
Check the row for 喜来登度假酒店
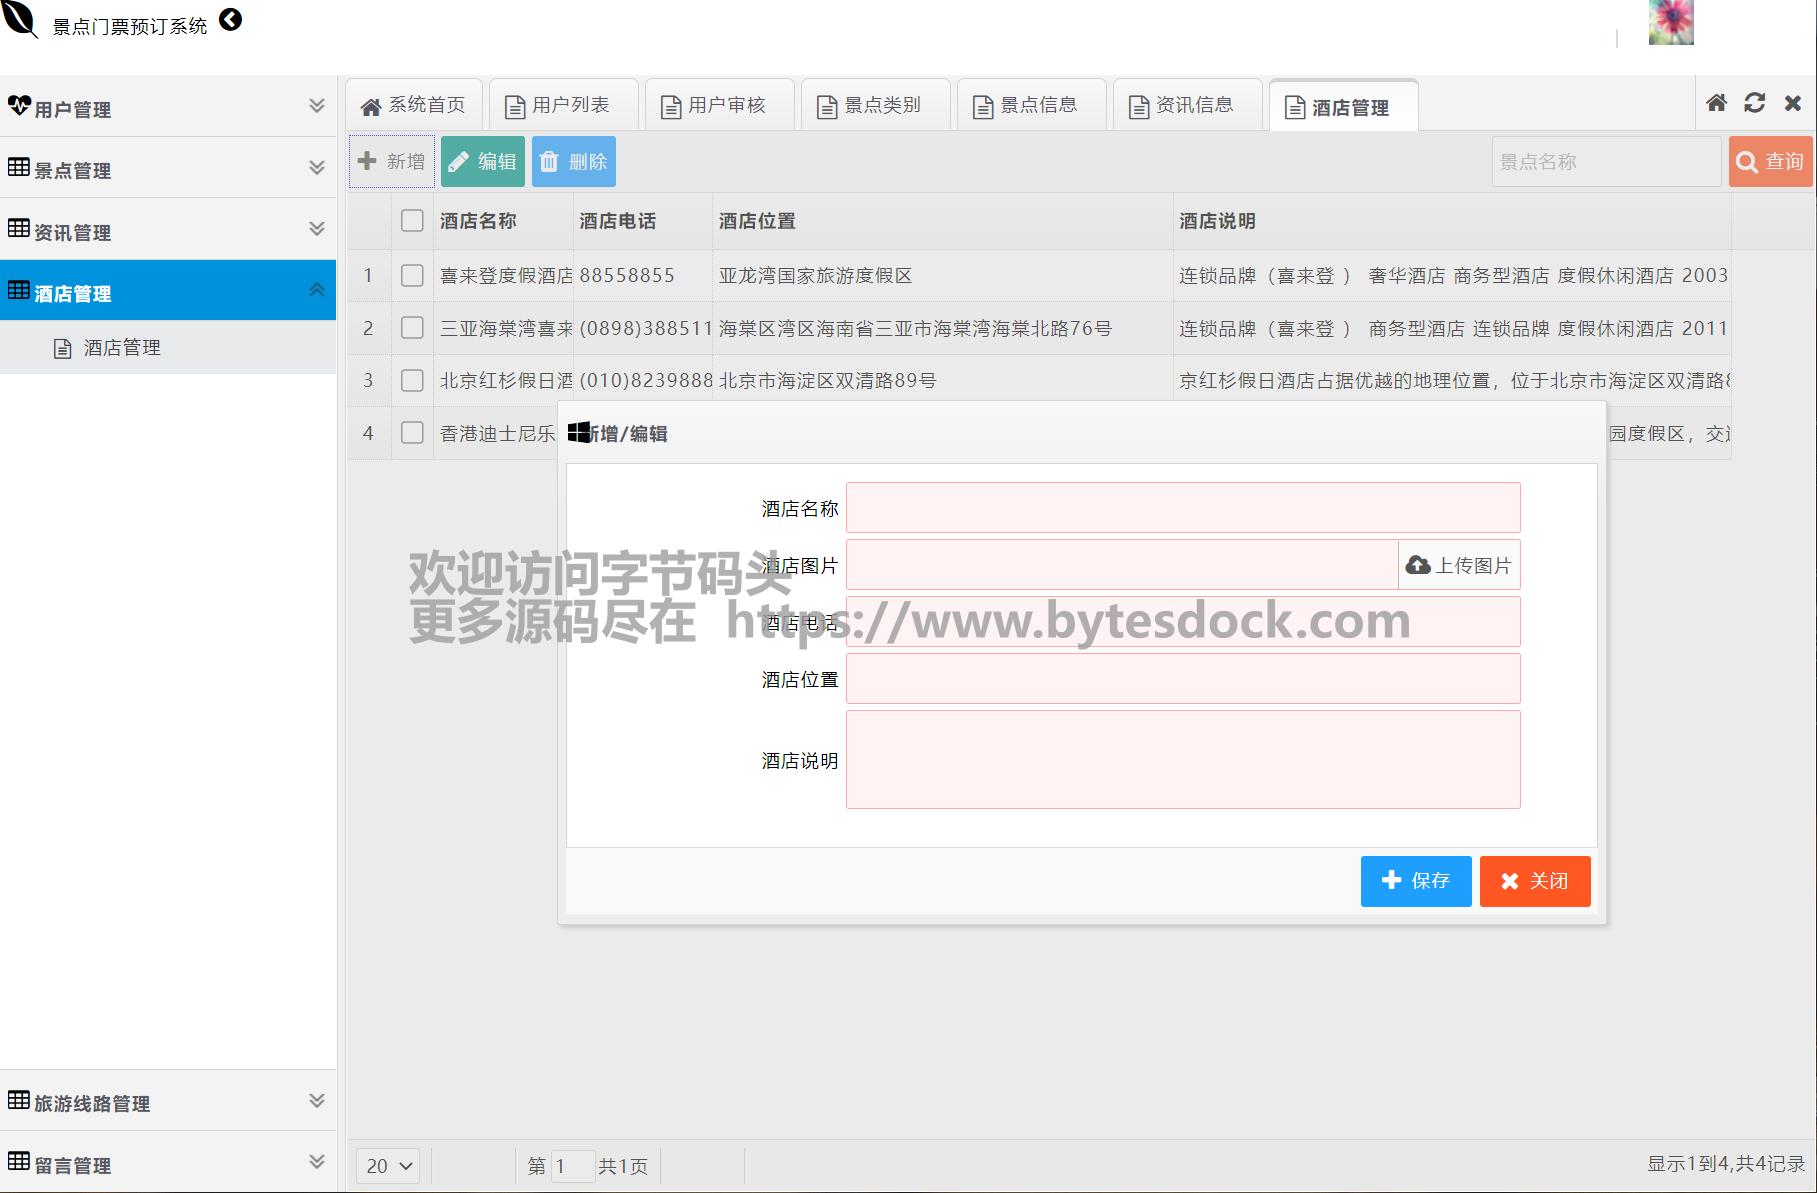coord(412,276)
